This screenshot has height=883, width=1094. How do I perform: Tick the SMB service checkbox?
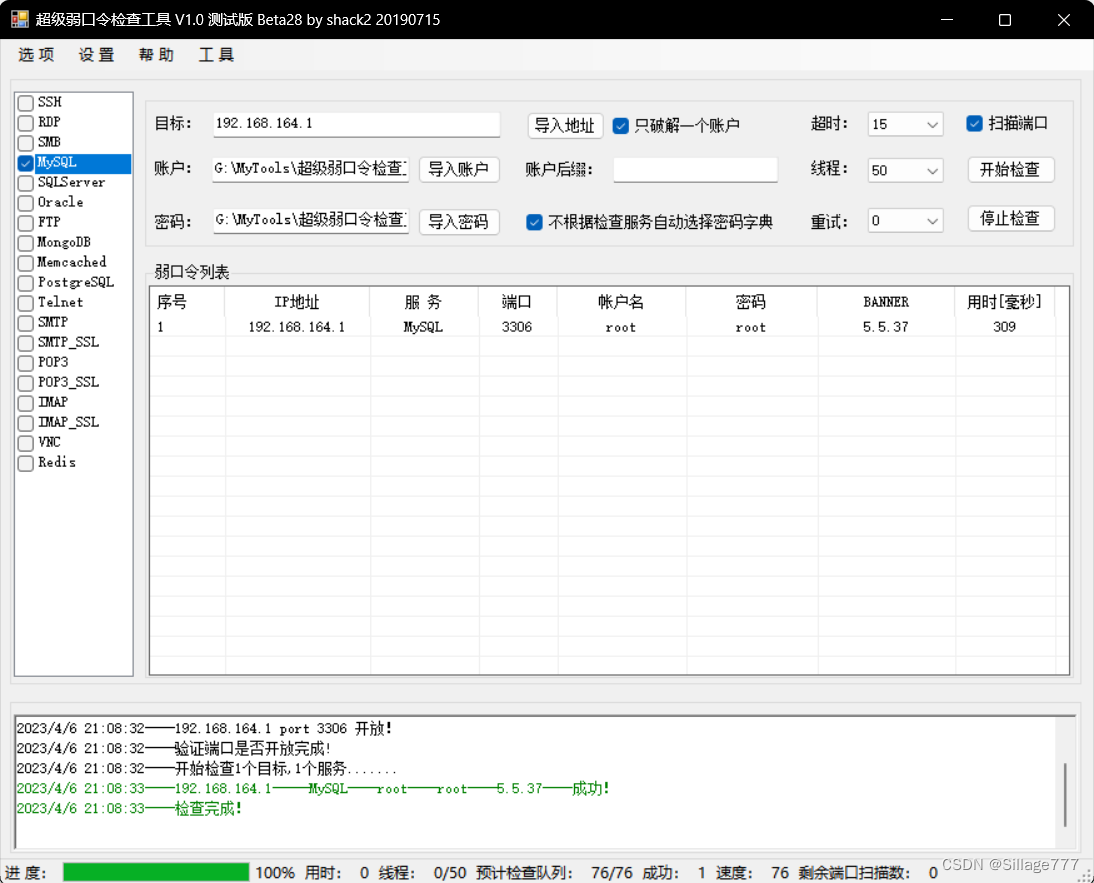click(26, 143)
